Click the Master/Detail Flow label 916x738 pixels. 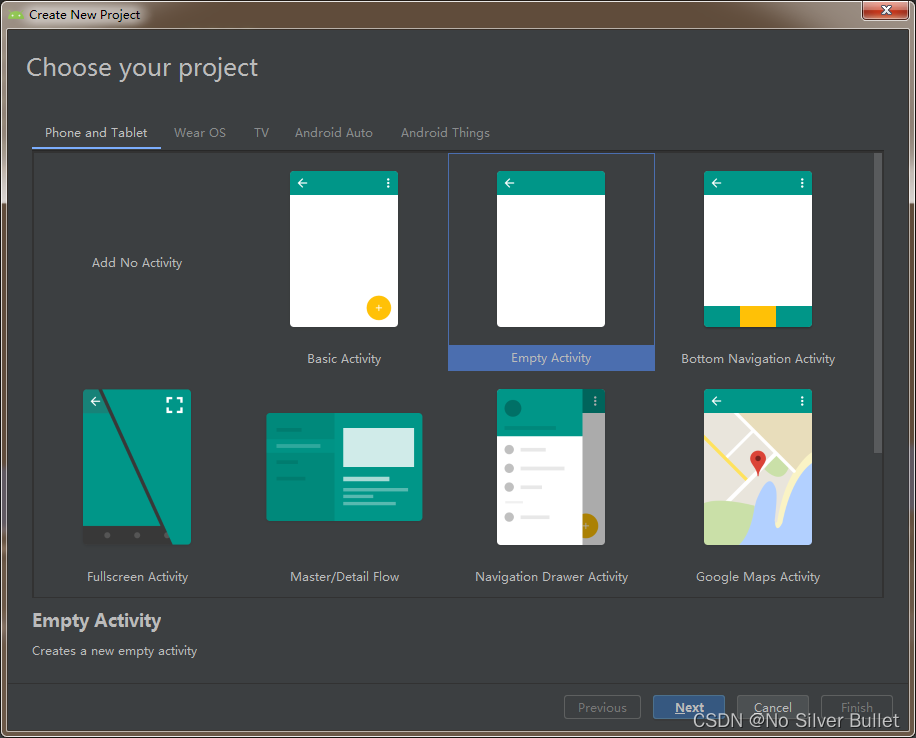tap(345, 577)
